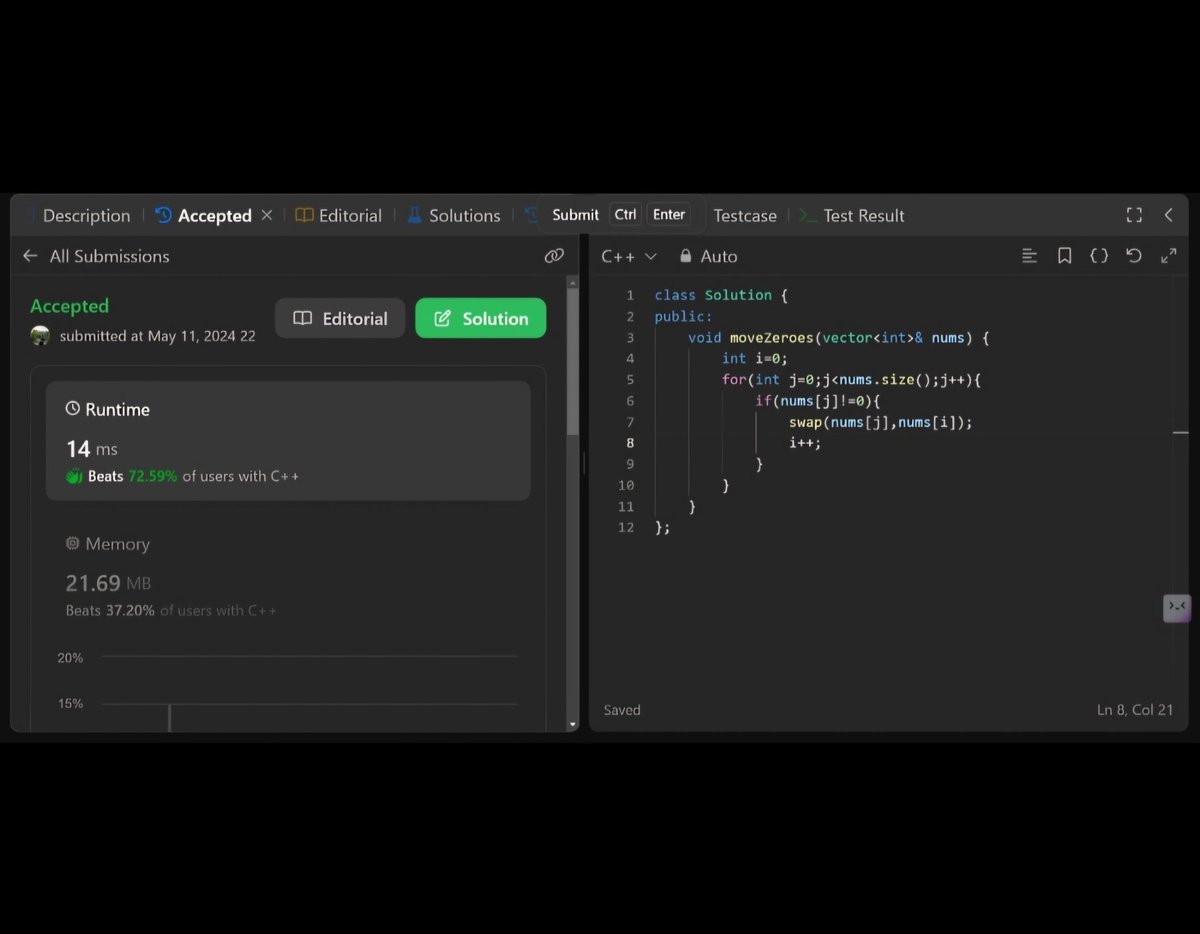
Task: Open the Editorial tab
Action: 338,215
